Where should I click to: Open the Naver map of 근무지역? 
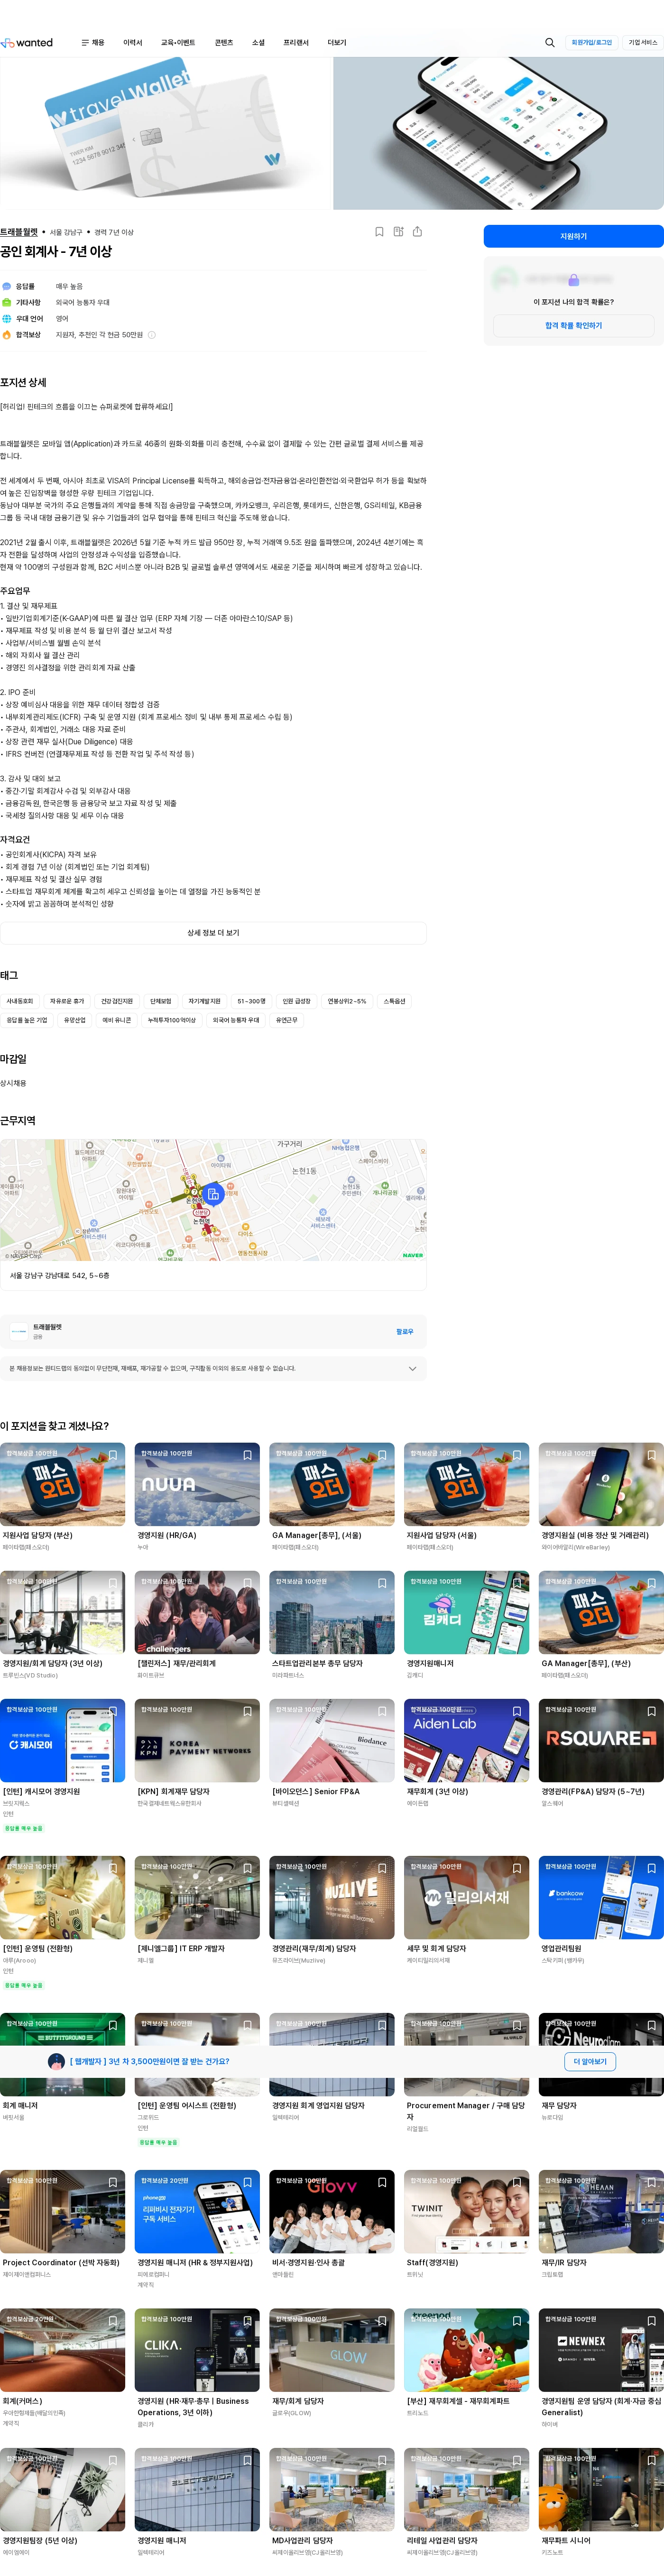(x=213, y=1200)
